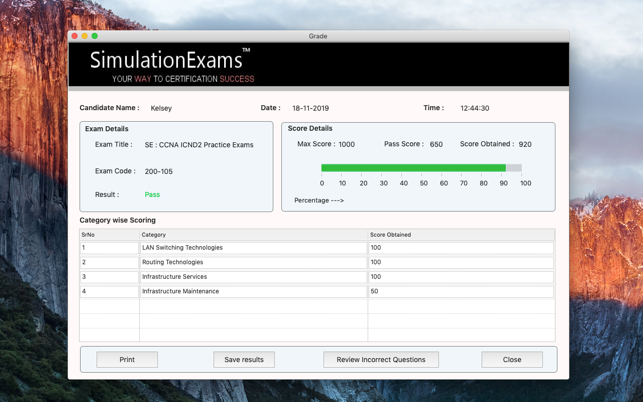This screenshot has width=643, height=402.
Task: Click the 90 tick label under progress bar
Action: click(504, 183)
